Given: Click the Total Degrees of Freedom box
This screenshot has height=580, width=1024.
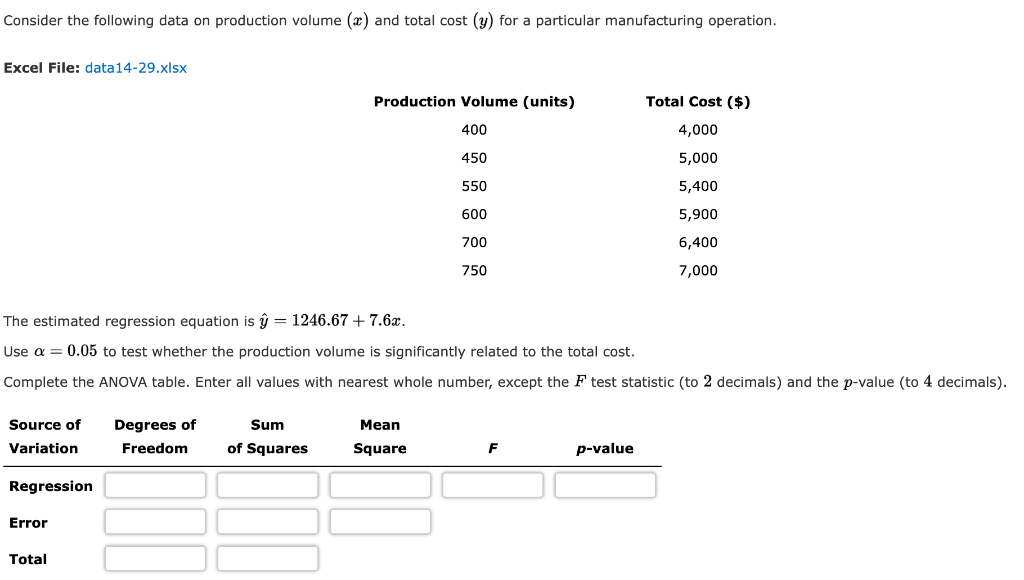Looking at the screenshot, I should [x=154, y=558].
